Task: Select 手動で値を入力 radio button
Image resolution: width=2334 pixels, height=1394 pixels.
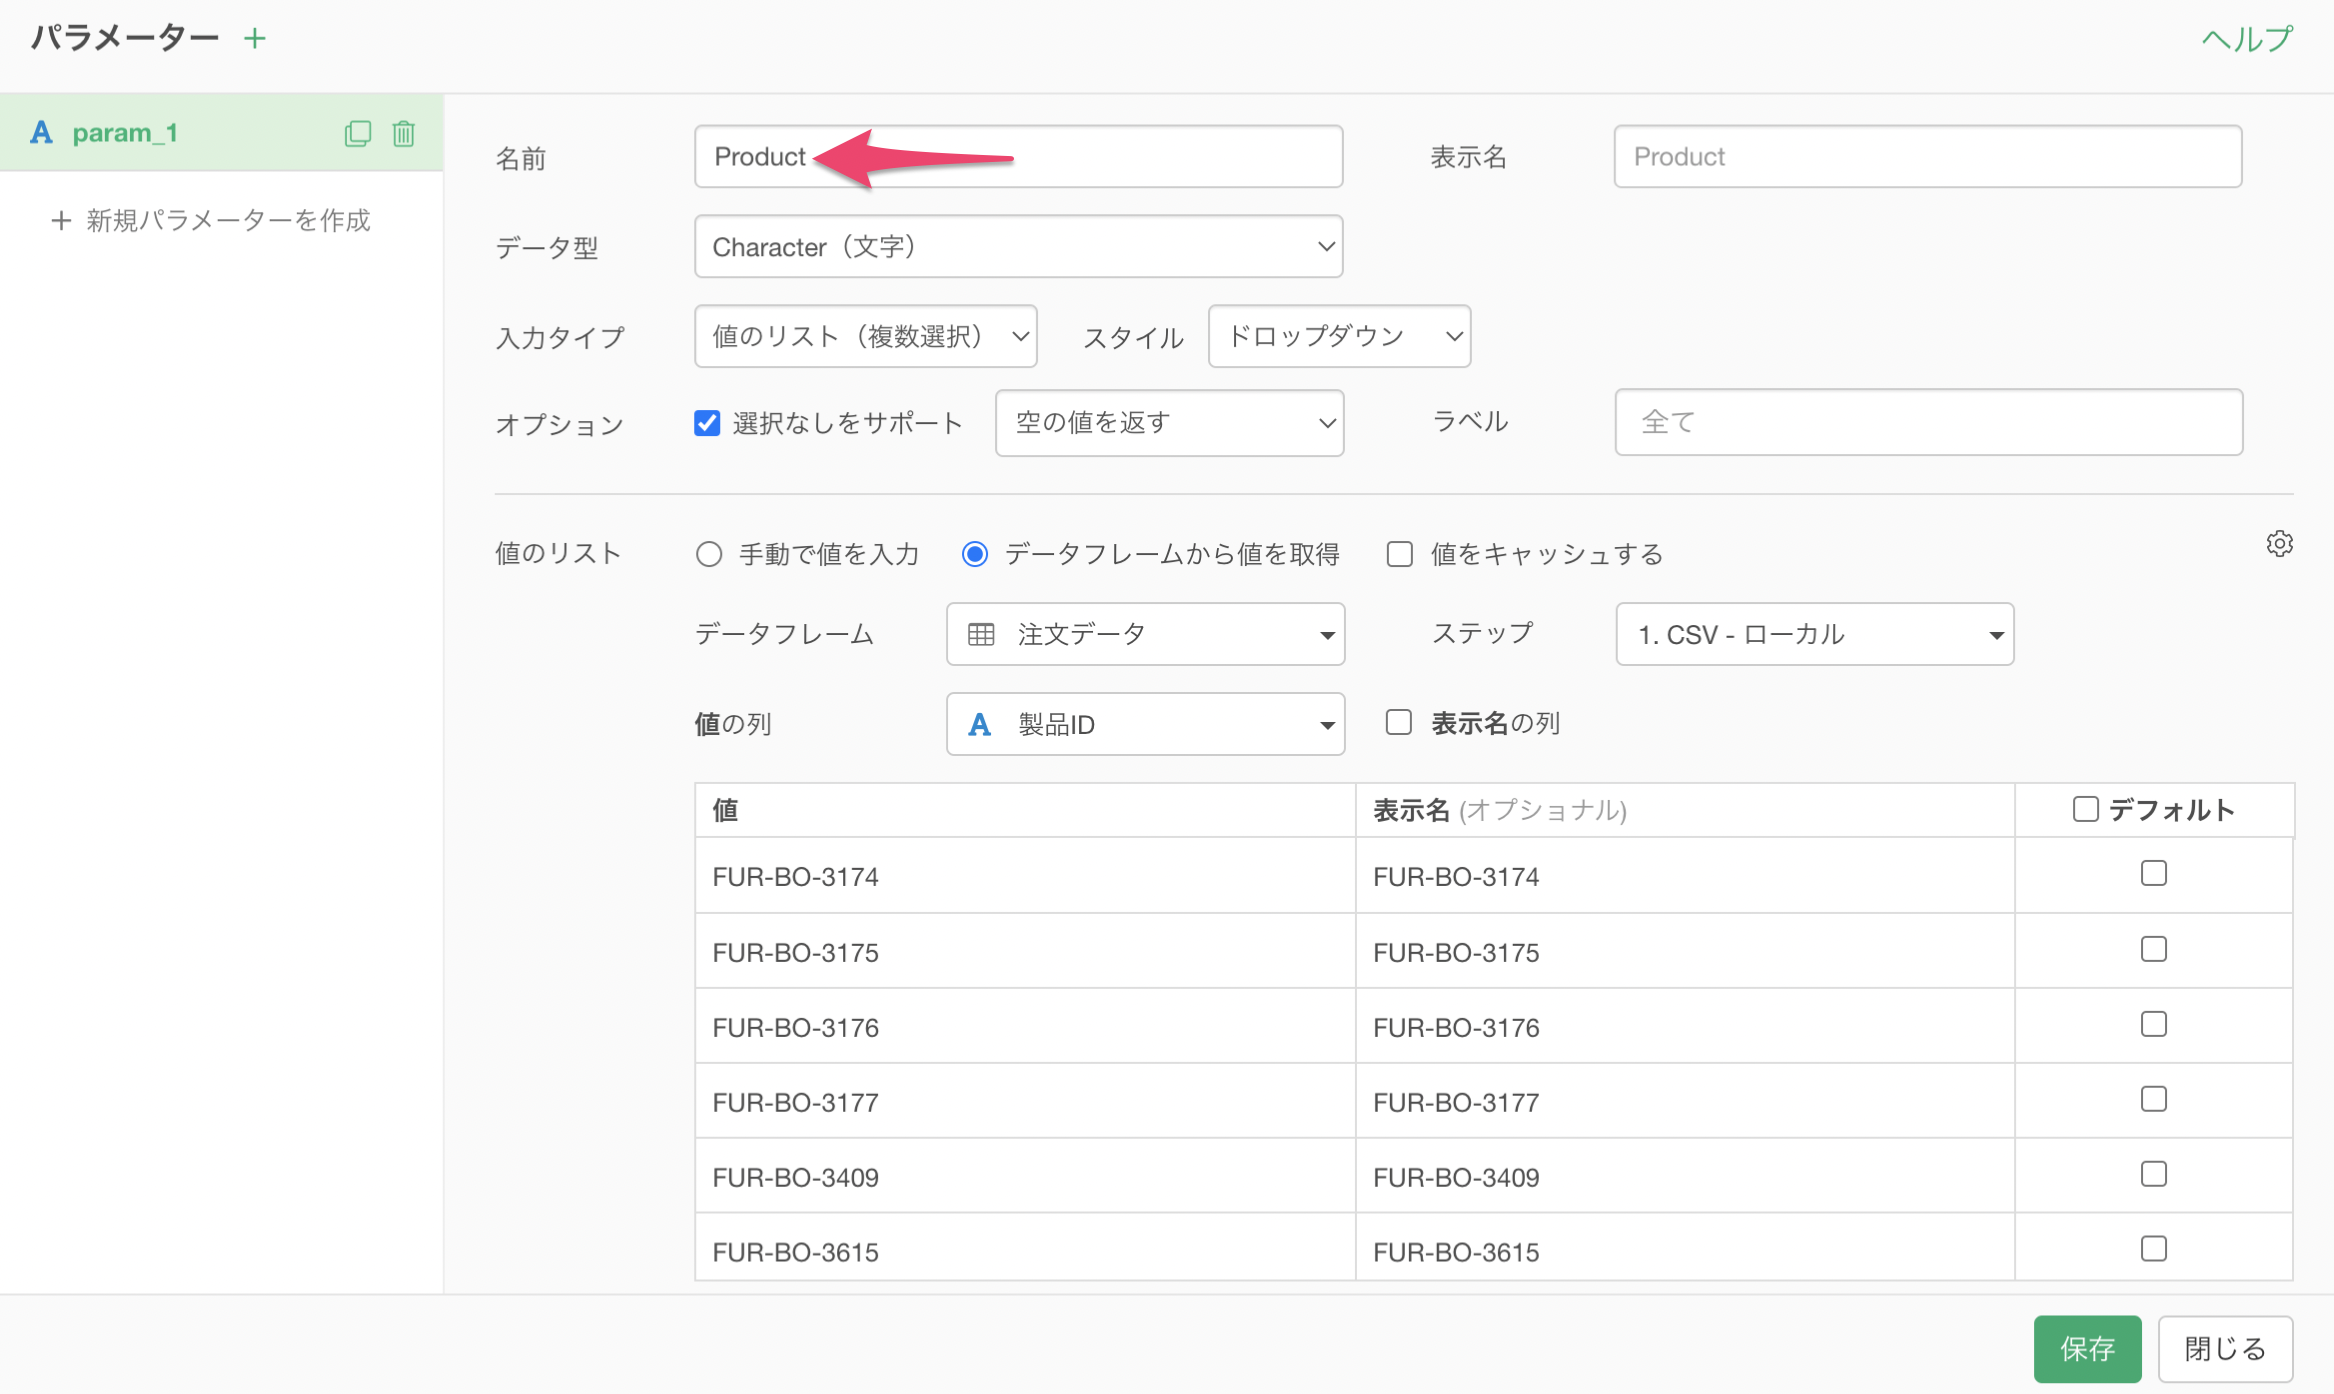Action: 709,554
